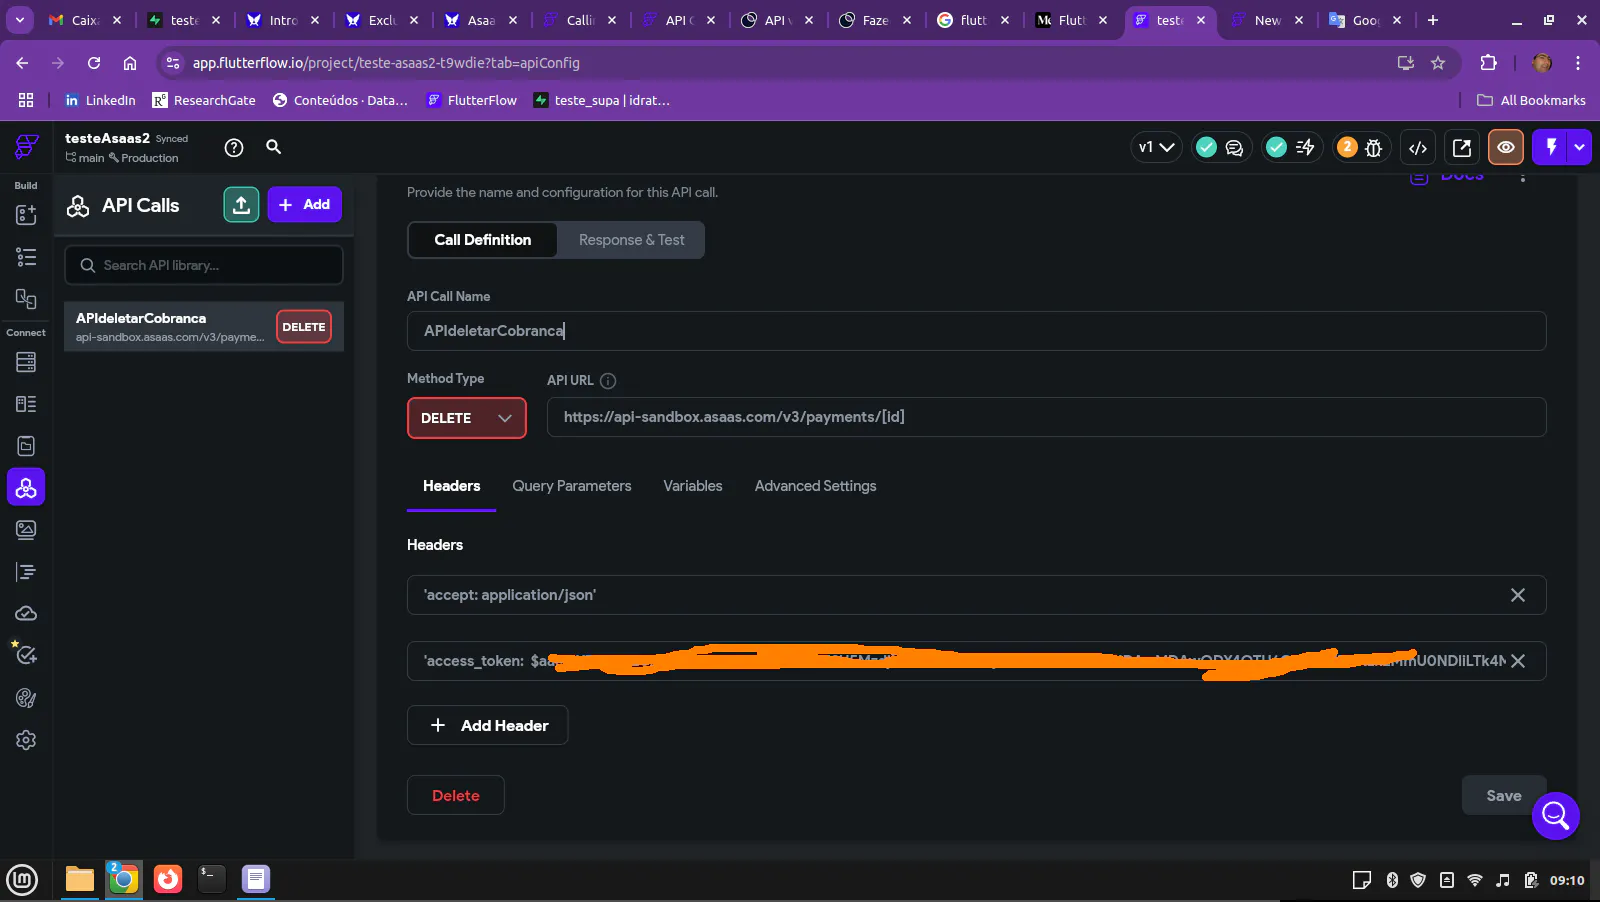Screen dimensions: 1600x902
Task: Click the Chrome Extensions puzzle icon
Action: (x=1488, y=63)
